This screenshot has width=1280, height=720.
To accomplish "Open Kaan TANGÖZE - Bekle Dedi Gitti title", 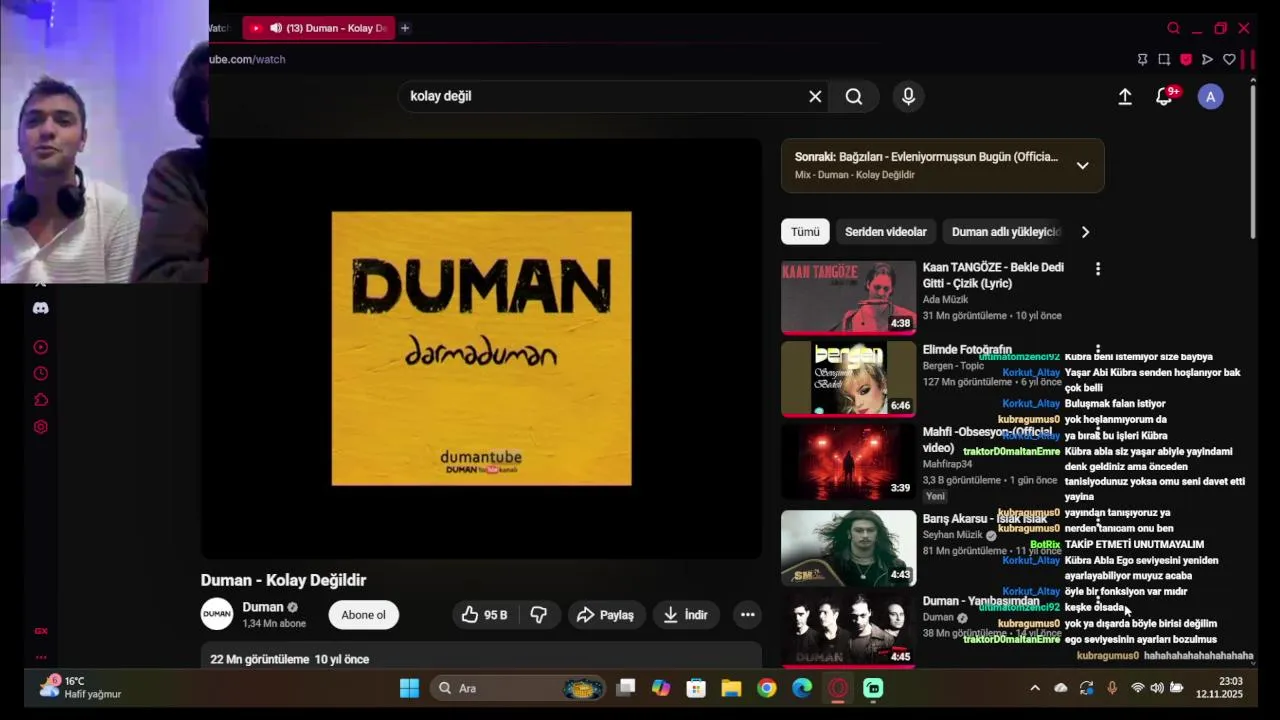I will (993, 275).
